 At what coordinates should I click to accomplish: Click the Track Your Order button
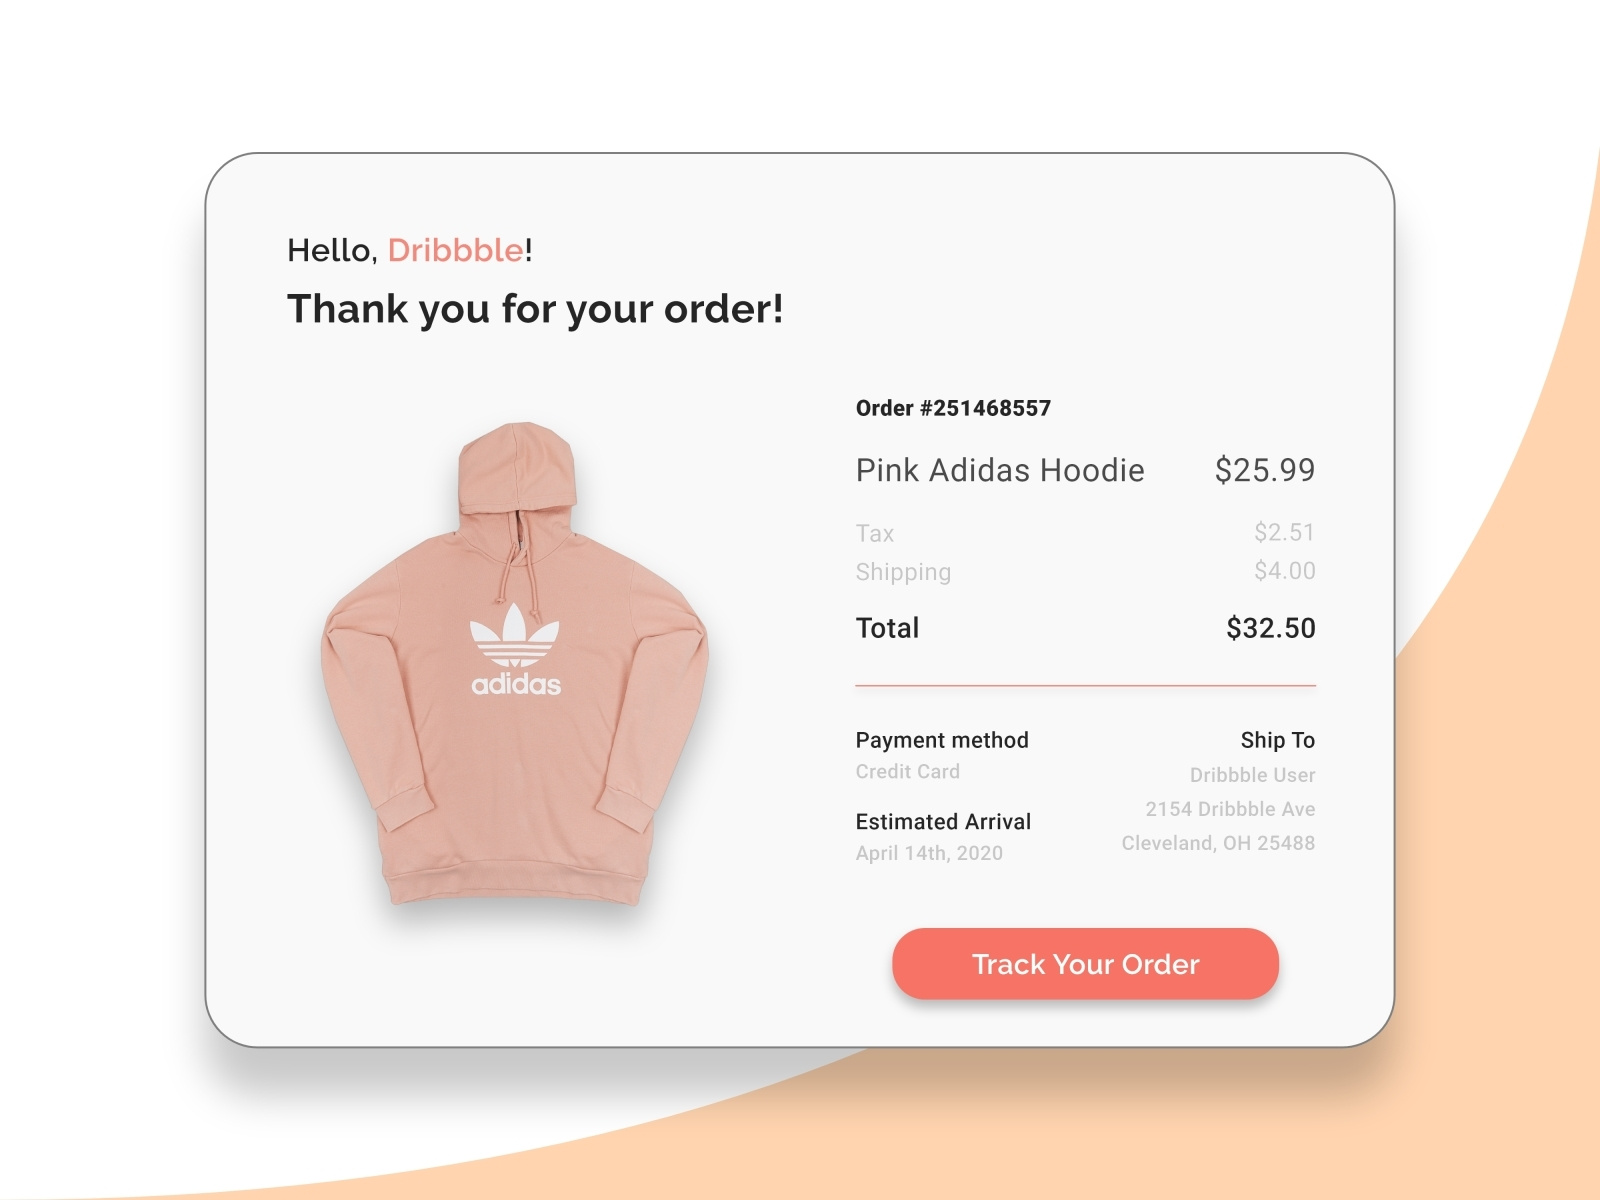pos(1085,963)
